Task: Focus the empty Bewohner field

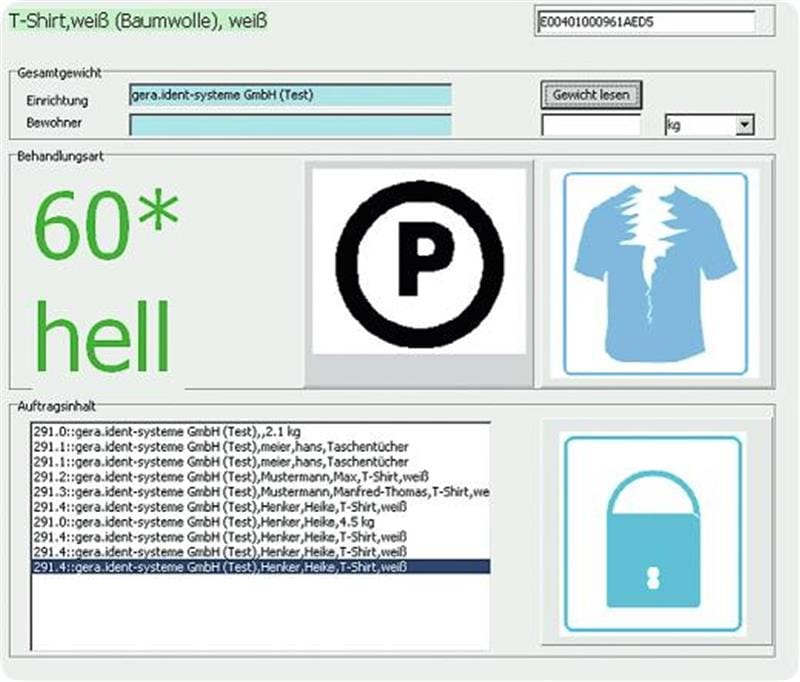Action: point(290,125)
